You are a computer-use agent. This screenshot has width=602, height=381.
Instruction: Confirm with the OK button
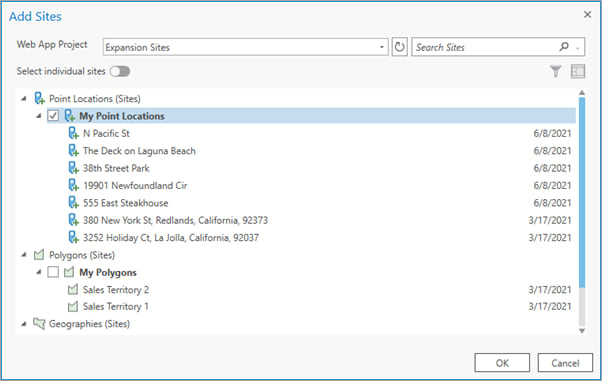point(502,363)
